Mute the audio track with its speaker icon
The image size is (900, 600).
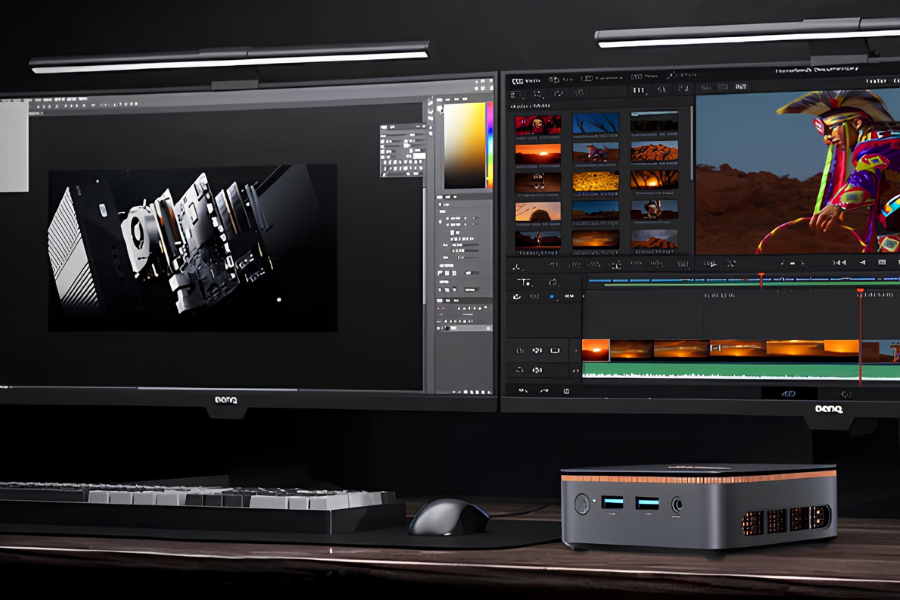coord(537,370)
